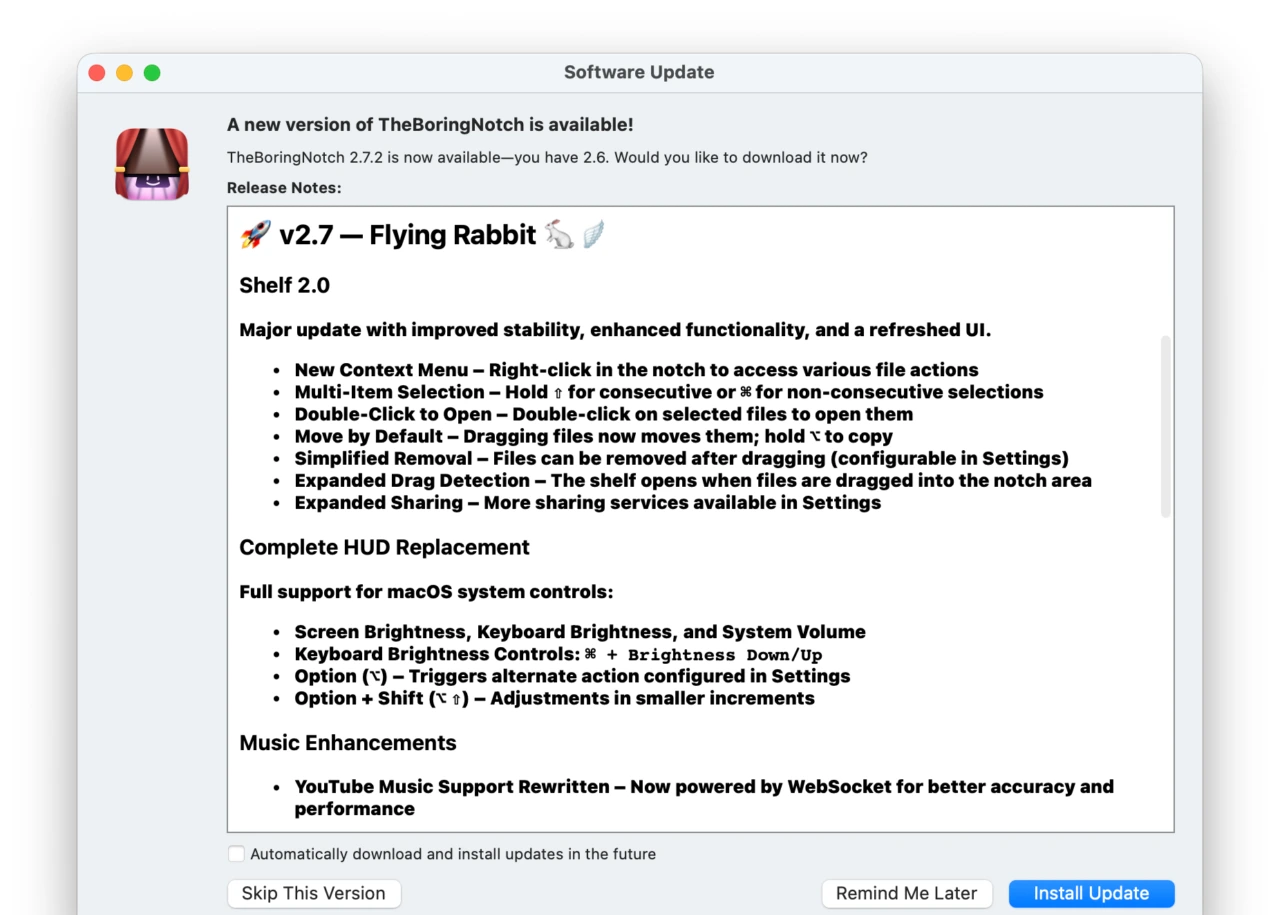Image resolution: width=1280 pixels, height=915 pixels.
Task: Minimize the window with the yellow button
Action: click(124, 73)
